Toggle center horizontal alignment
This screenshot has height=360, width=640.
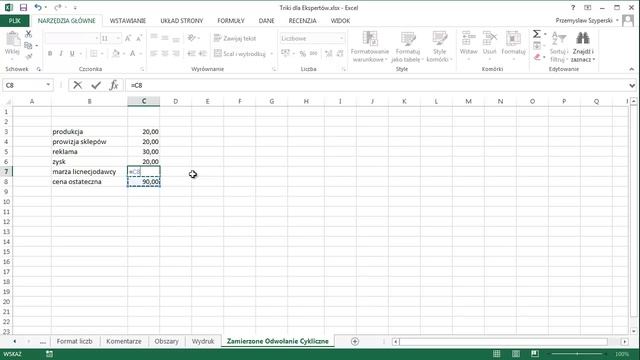pyautogui.click(x=165, y=53)
